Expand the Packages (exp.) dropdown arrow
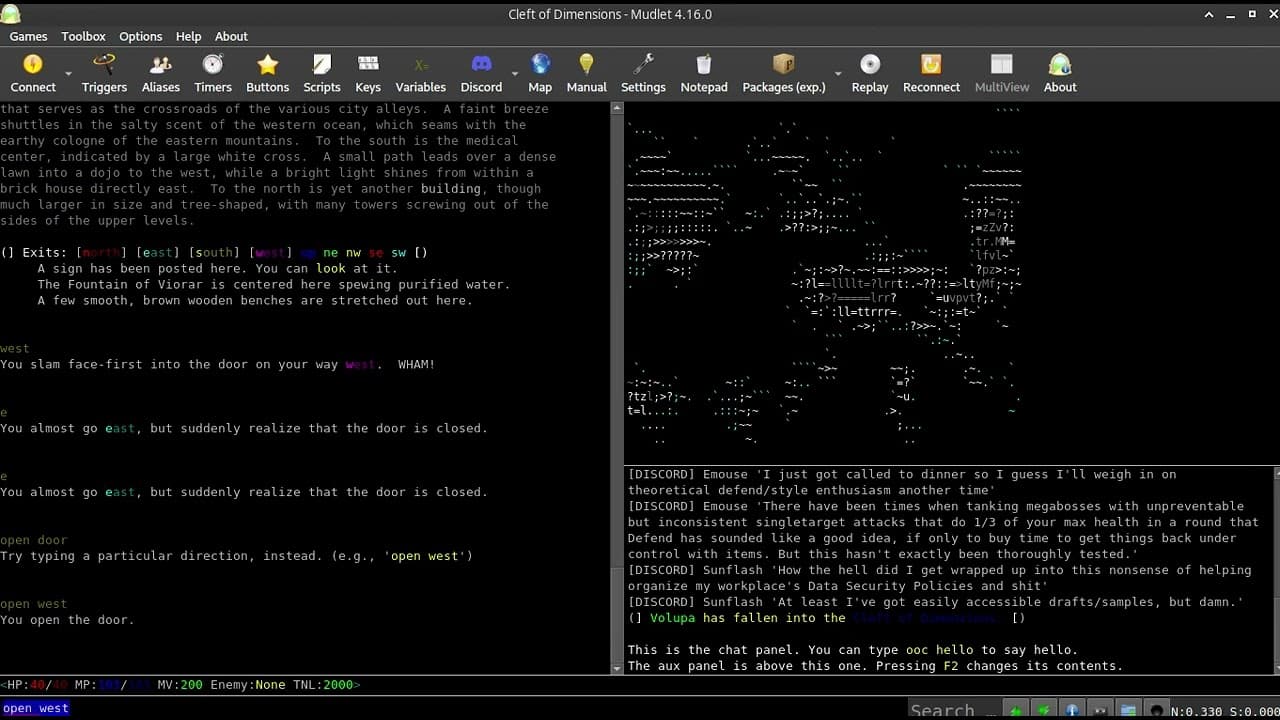 pyautogui.click(x=838, y=75)
